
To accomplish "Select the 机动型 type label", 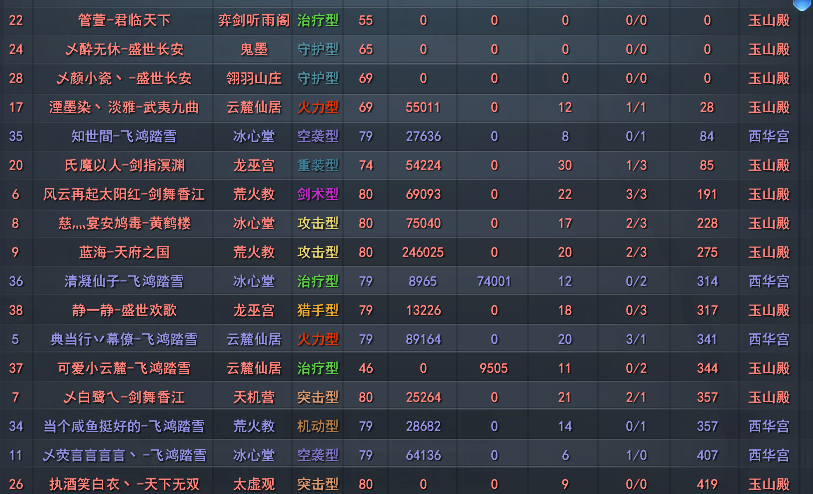I will [318, 427].
